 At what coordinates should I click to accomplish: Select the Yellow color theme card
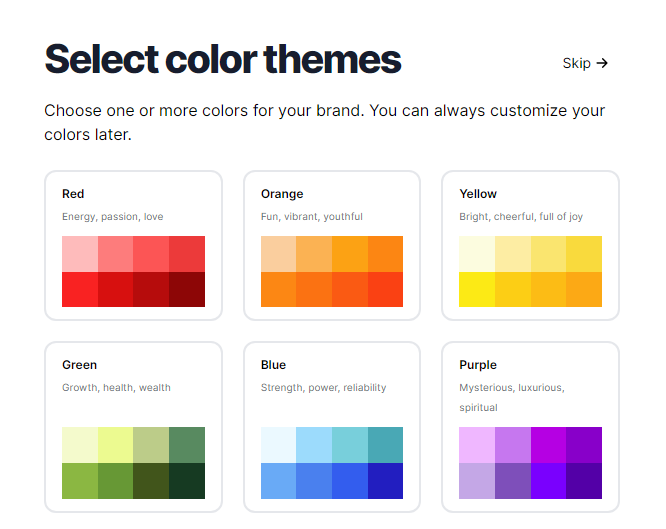pyautogui.click(x=530, y=245)
